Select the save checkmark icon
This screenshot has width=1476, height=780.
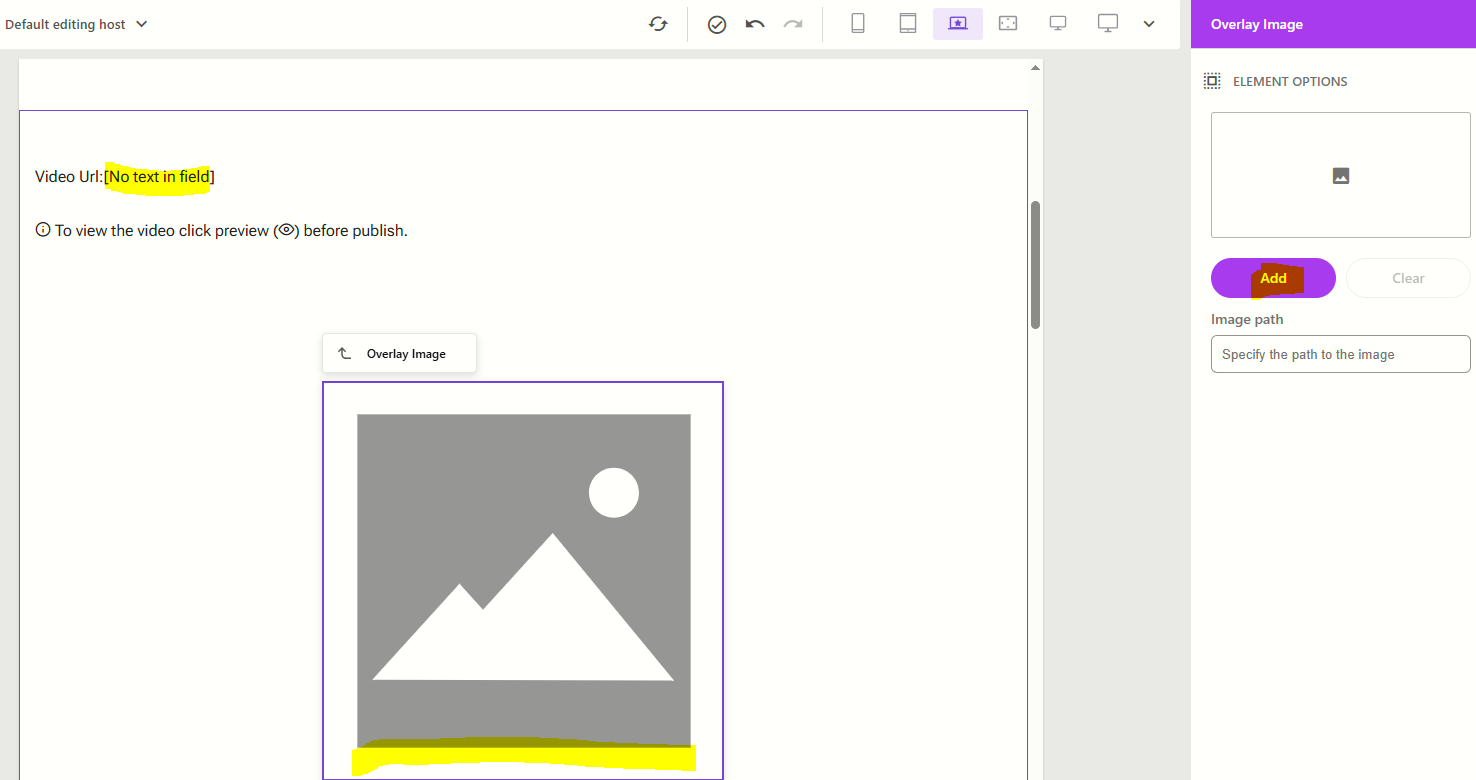[717, 23]
